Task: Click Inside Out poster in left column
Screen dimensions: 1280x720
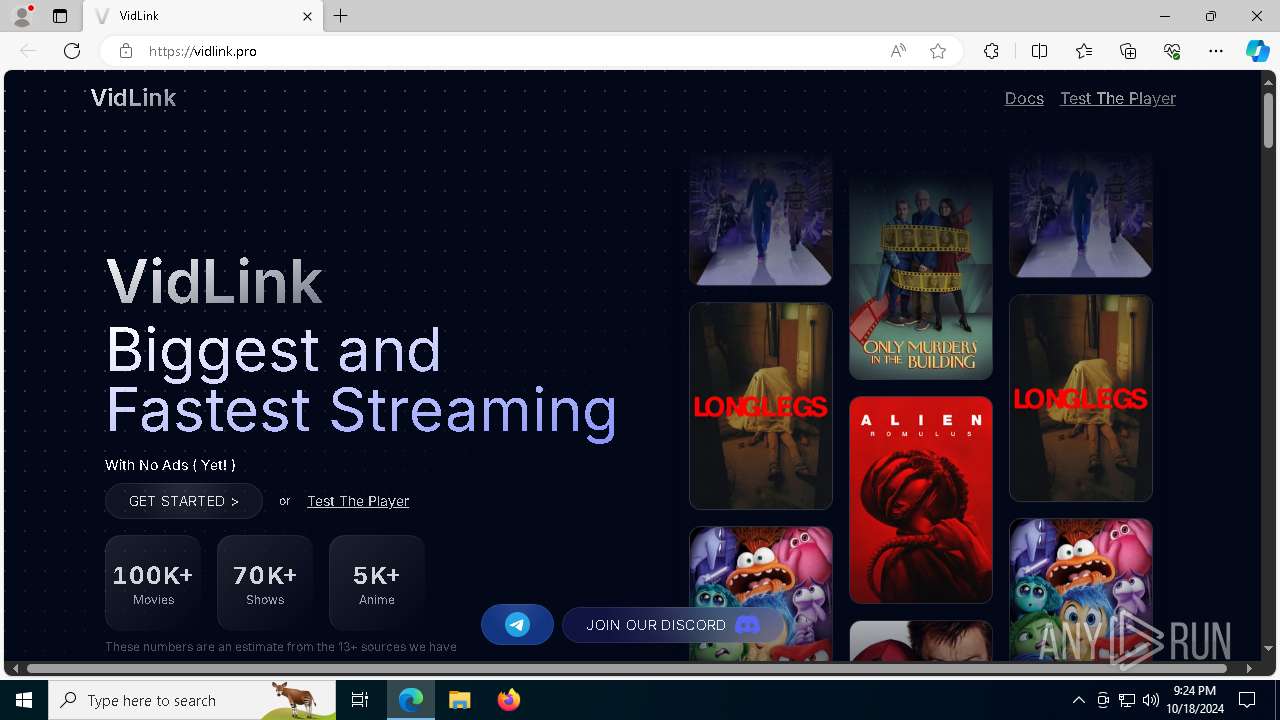Action: (x=761, y=594)
